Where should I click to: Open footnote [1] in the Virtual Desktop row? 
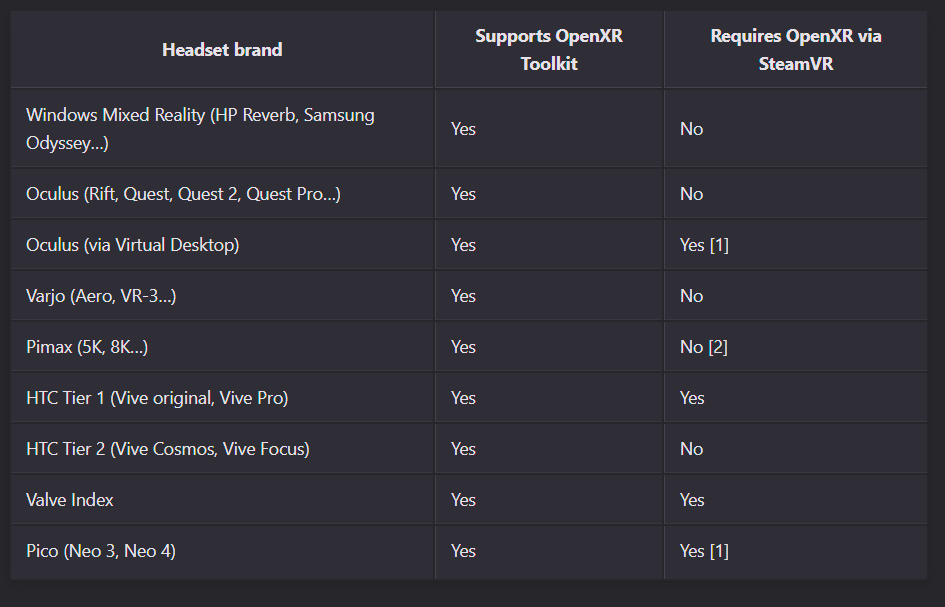(x=719, y=245)
